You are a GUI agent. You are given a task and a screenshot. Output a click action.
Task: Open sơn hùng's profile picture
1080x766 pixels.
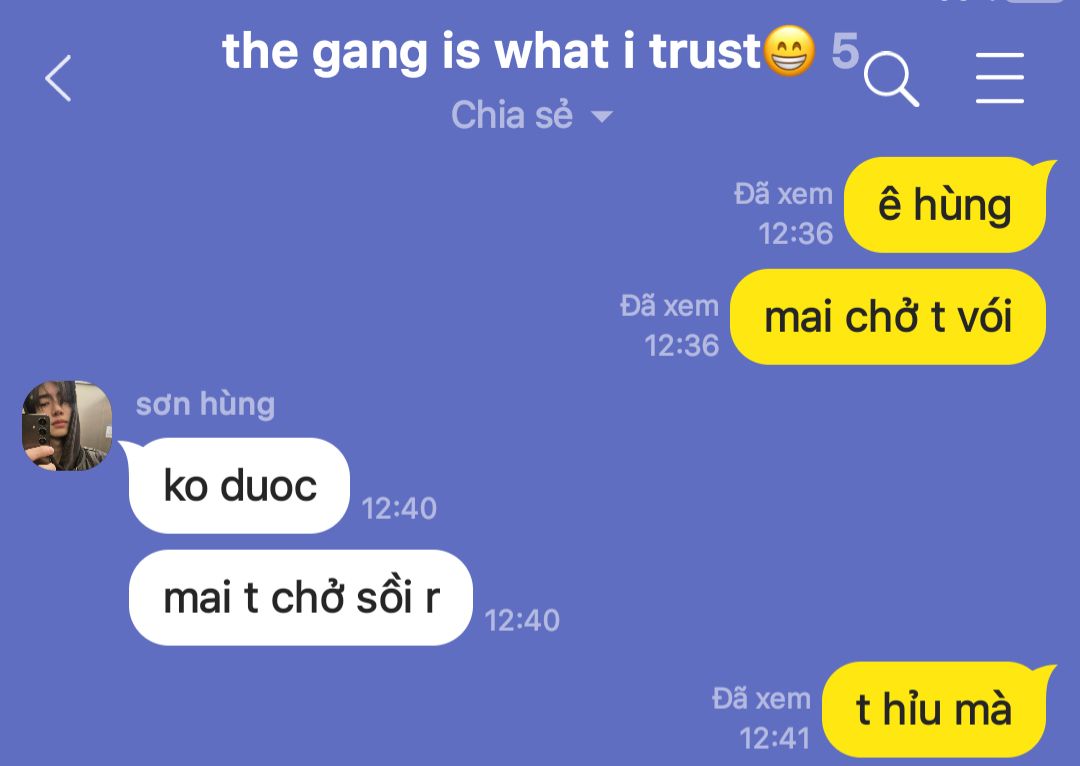point(67,426)
